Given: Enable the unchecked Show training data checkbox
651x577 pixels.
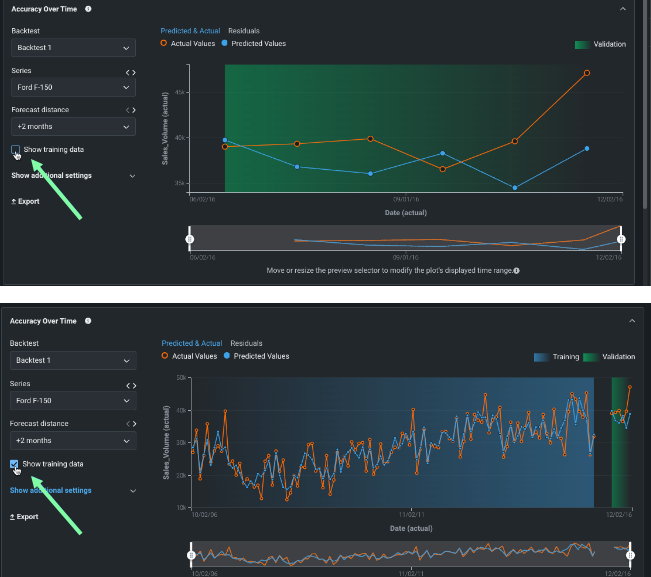Looking at the screenshot, I should (x=15, y=150).
